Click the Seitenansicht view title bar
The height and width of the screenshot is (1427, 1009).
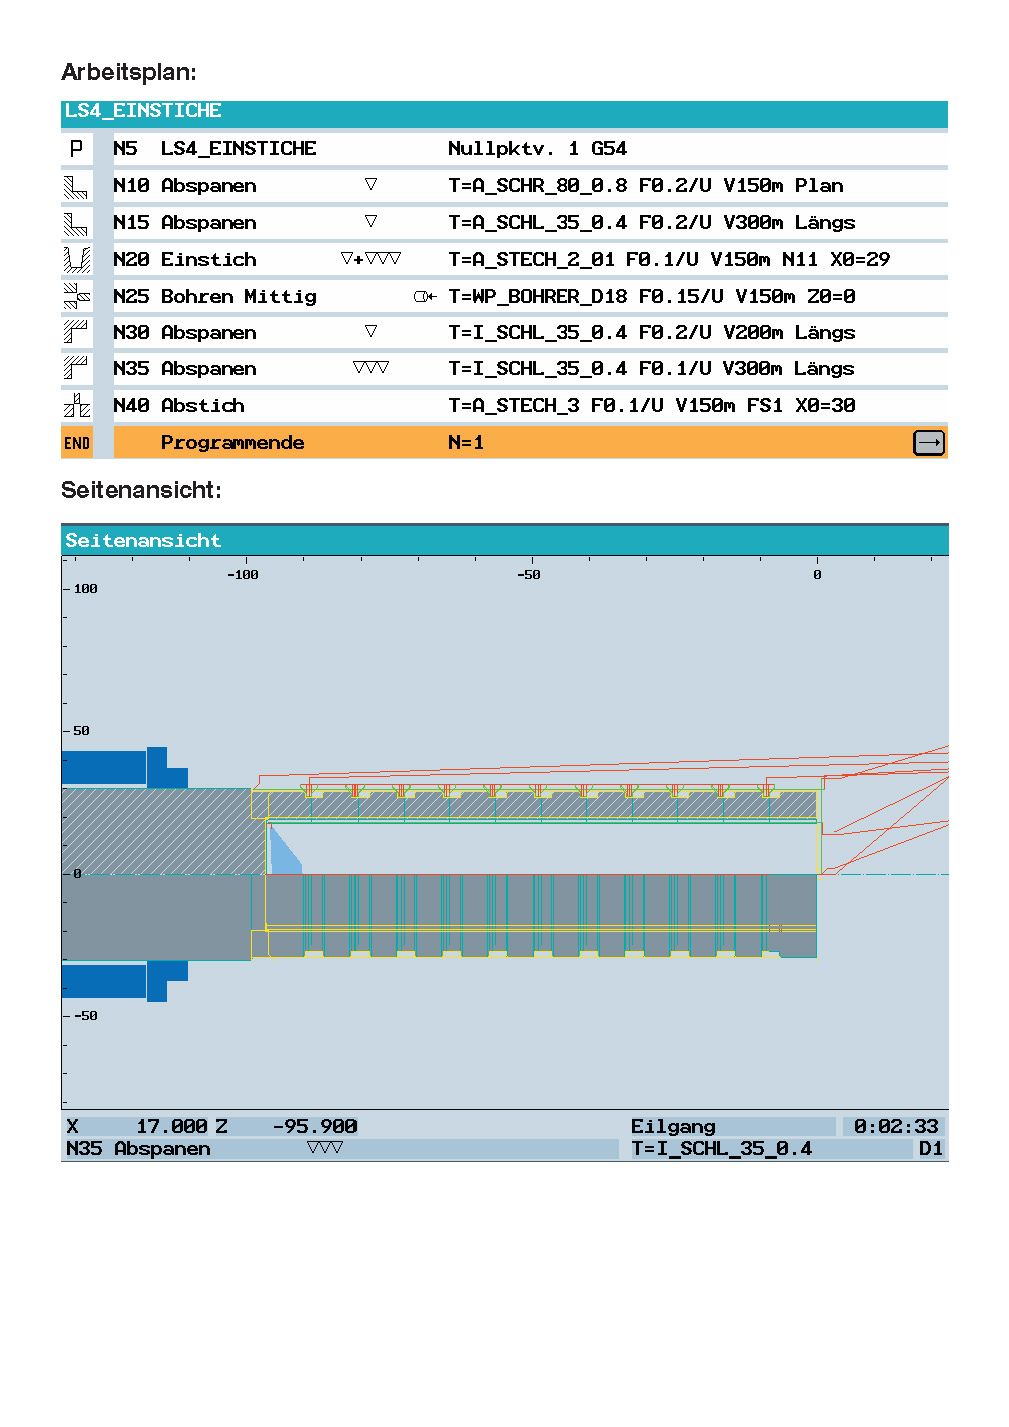point(504,540)
